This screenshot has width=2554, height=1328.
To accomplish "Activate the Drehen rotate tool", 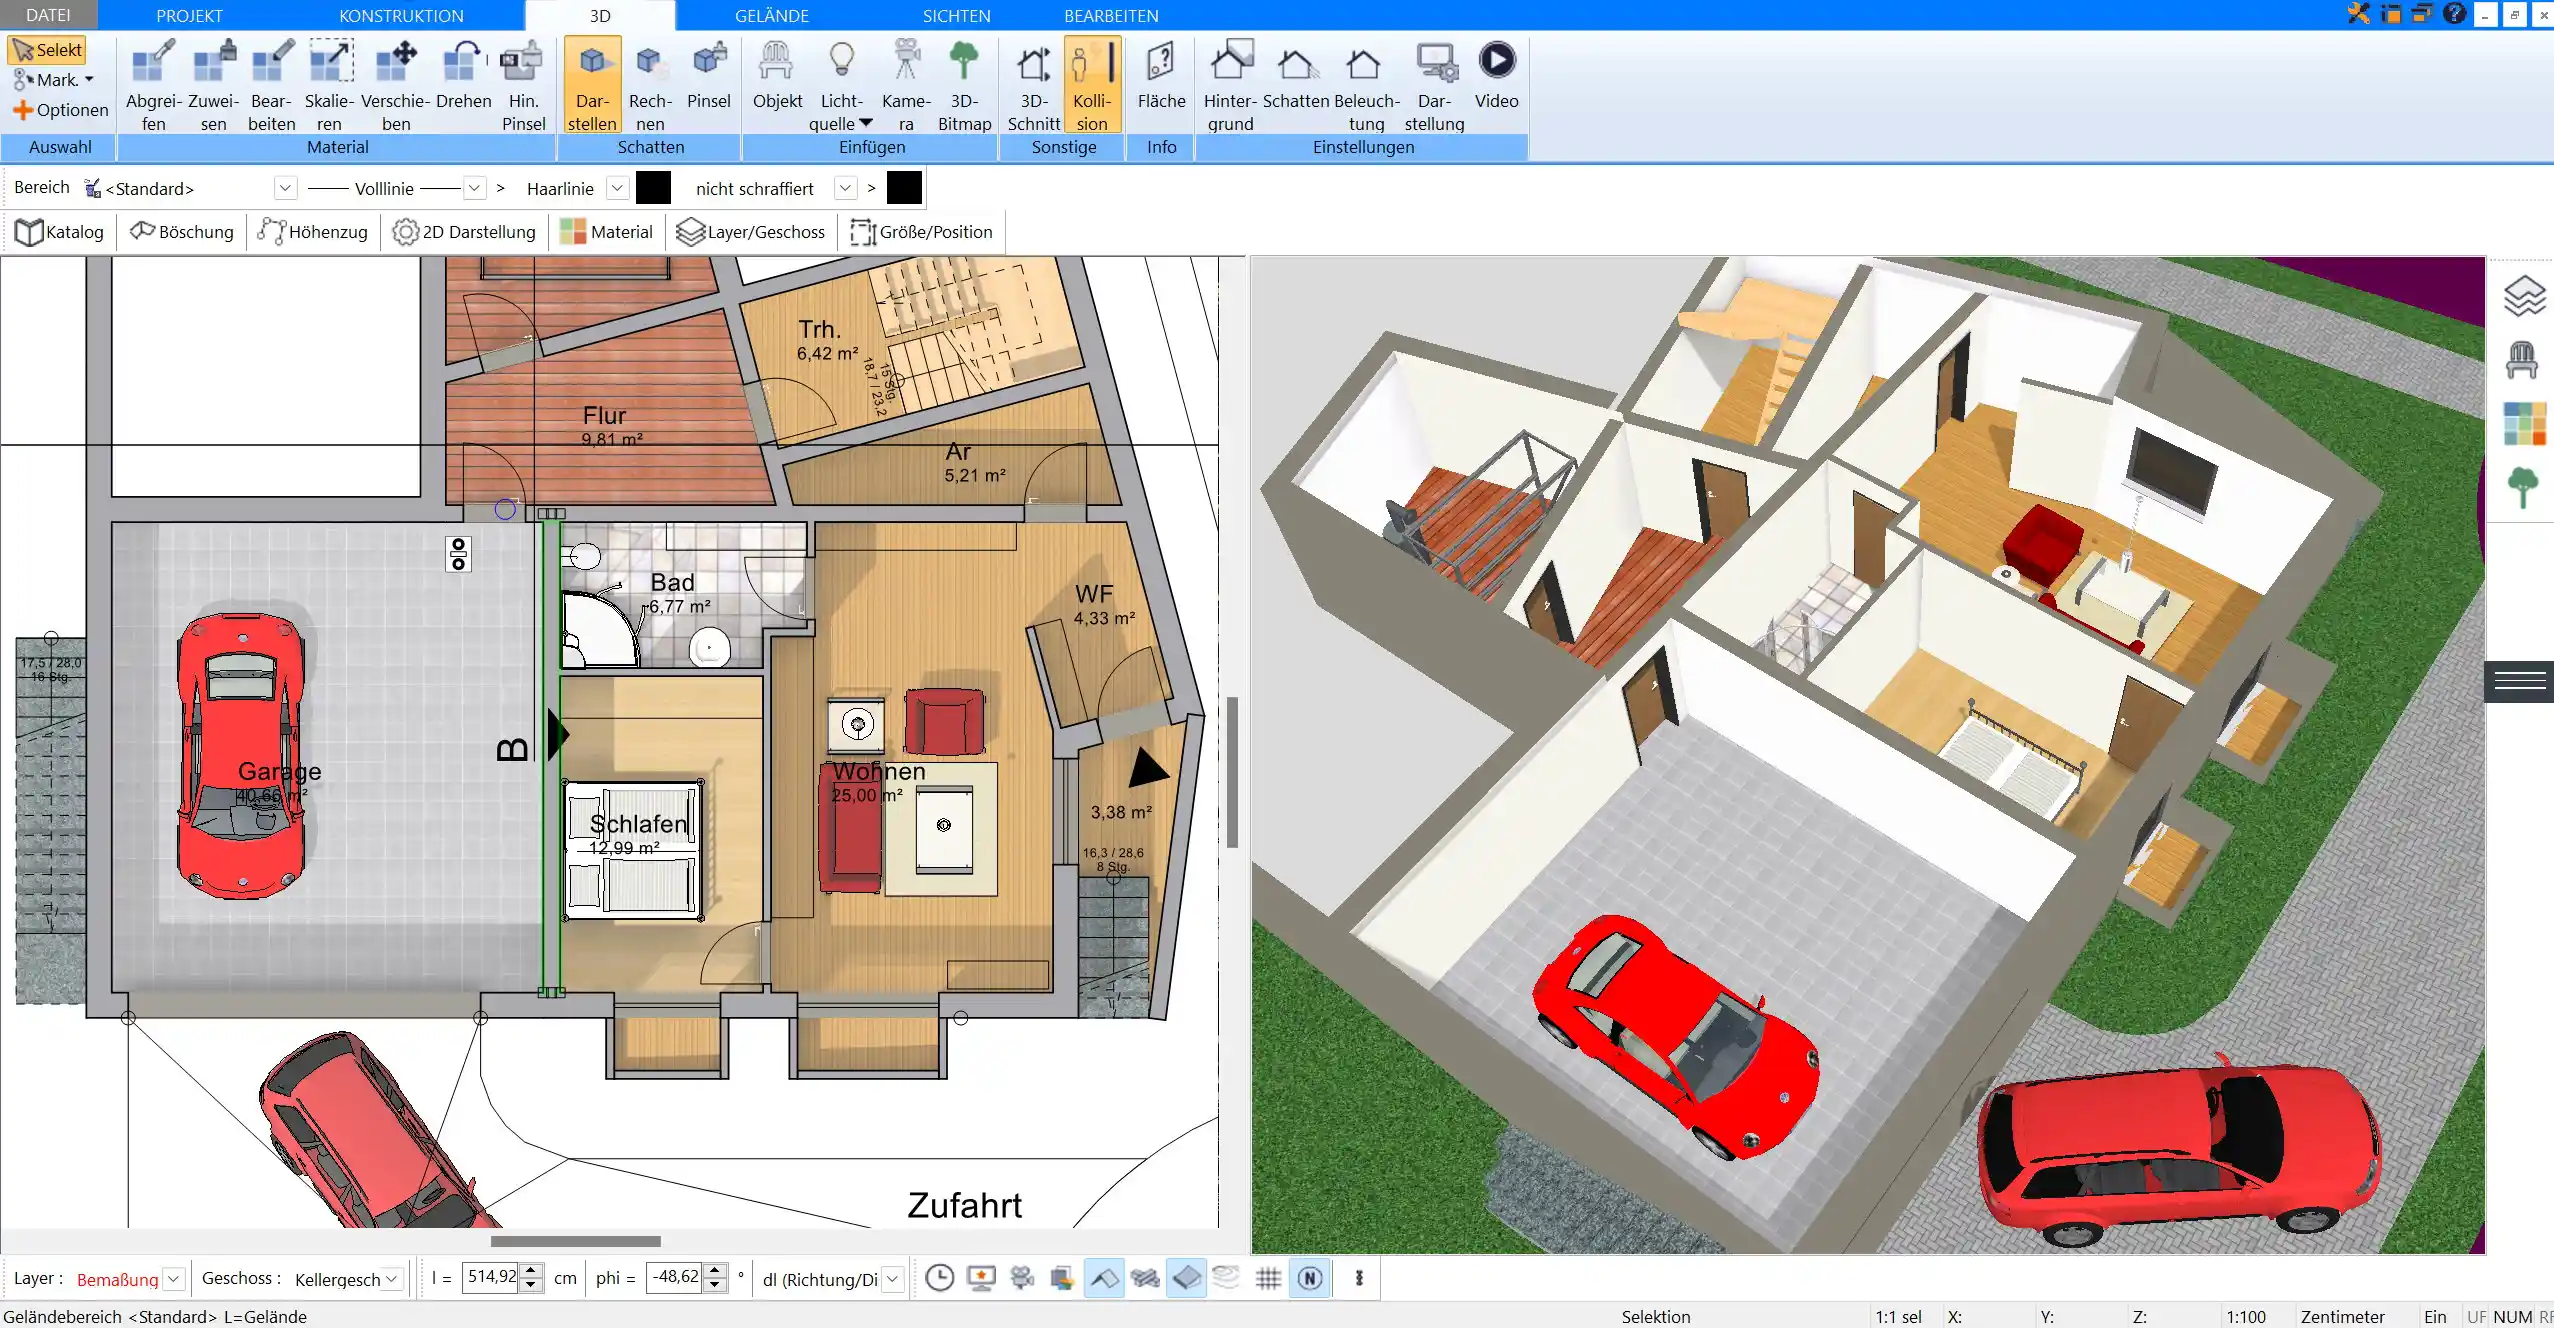I will tap(463, 75).
